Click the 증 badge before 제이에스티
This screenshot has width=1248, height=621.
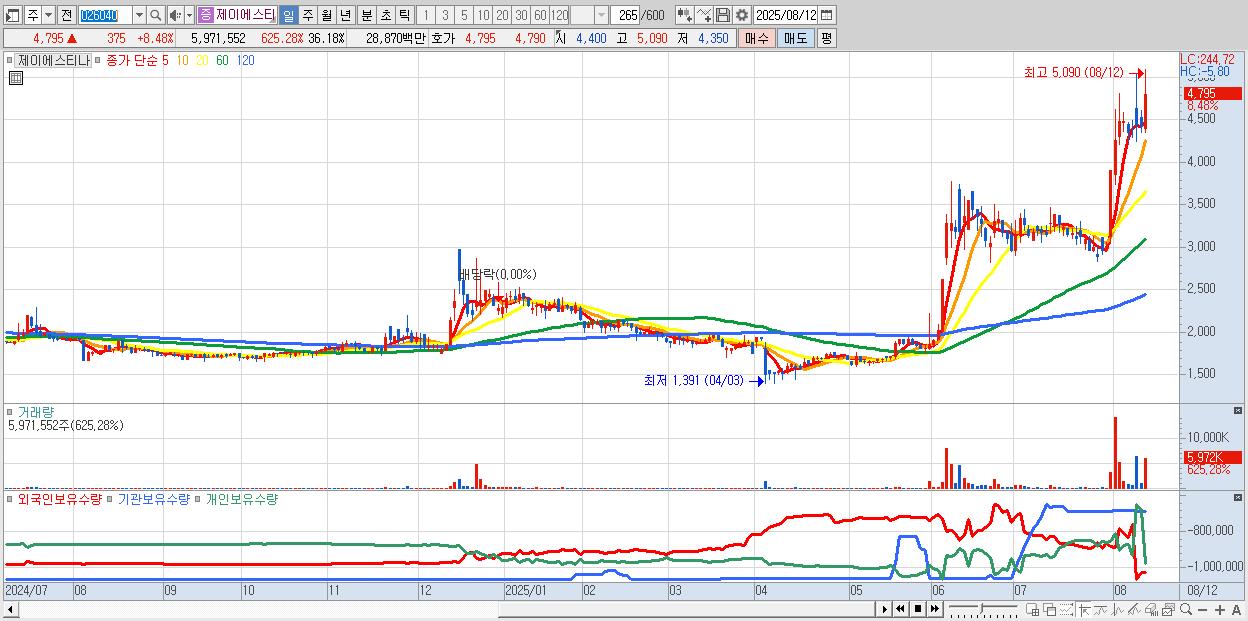coord(205,16)
